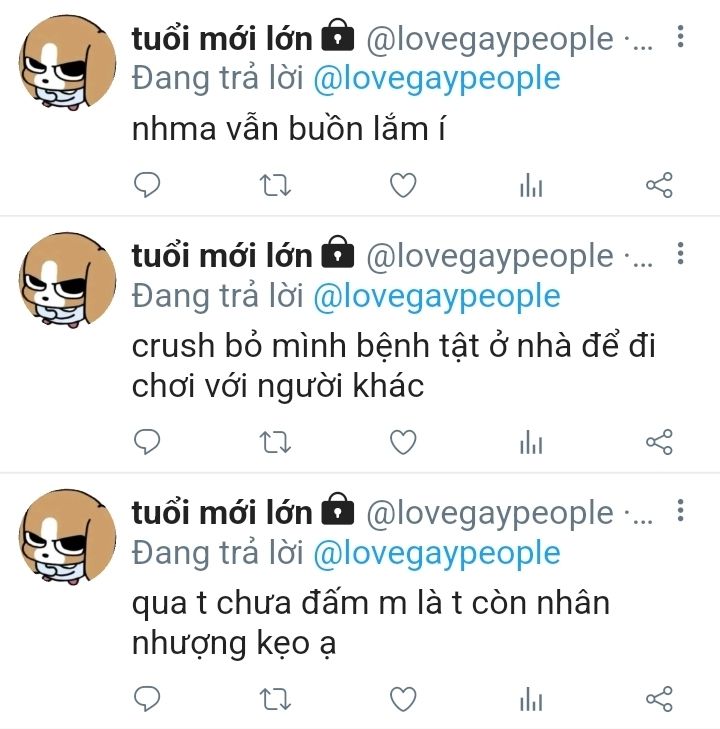720x729 pixels.
Task: Reply to the "qua t chưa đấm m" tweet
Action: click(147, 698)
